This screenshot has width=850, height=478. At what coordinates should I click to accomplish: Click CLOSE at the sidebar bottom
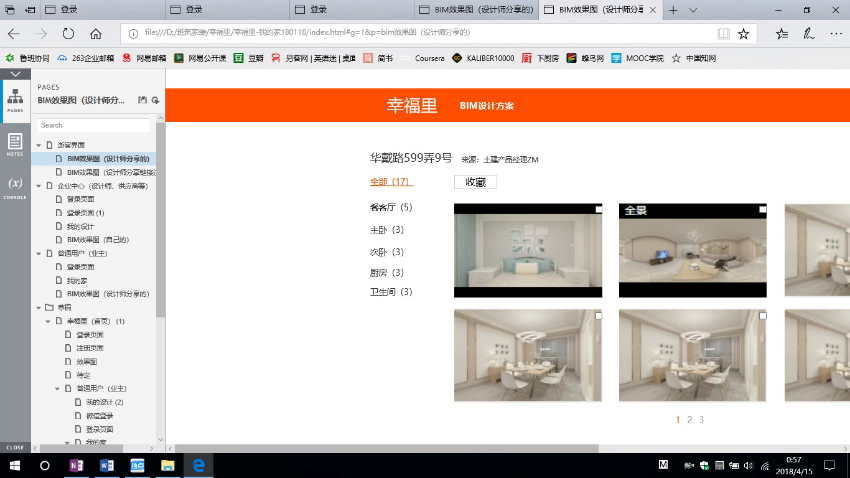coord(15,448)
